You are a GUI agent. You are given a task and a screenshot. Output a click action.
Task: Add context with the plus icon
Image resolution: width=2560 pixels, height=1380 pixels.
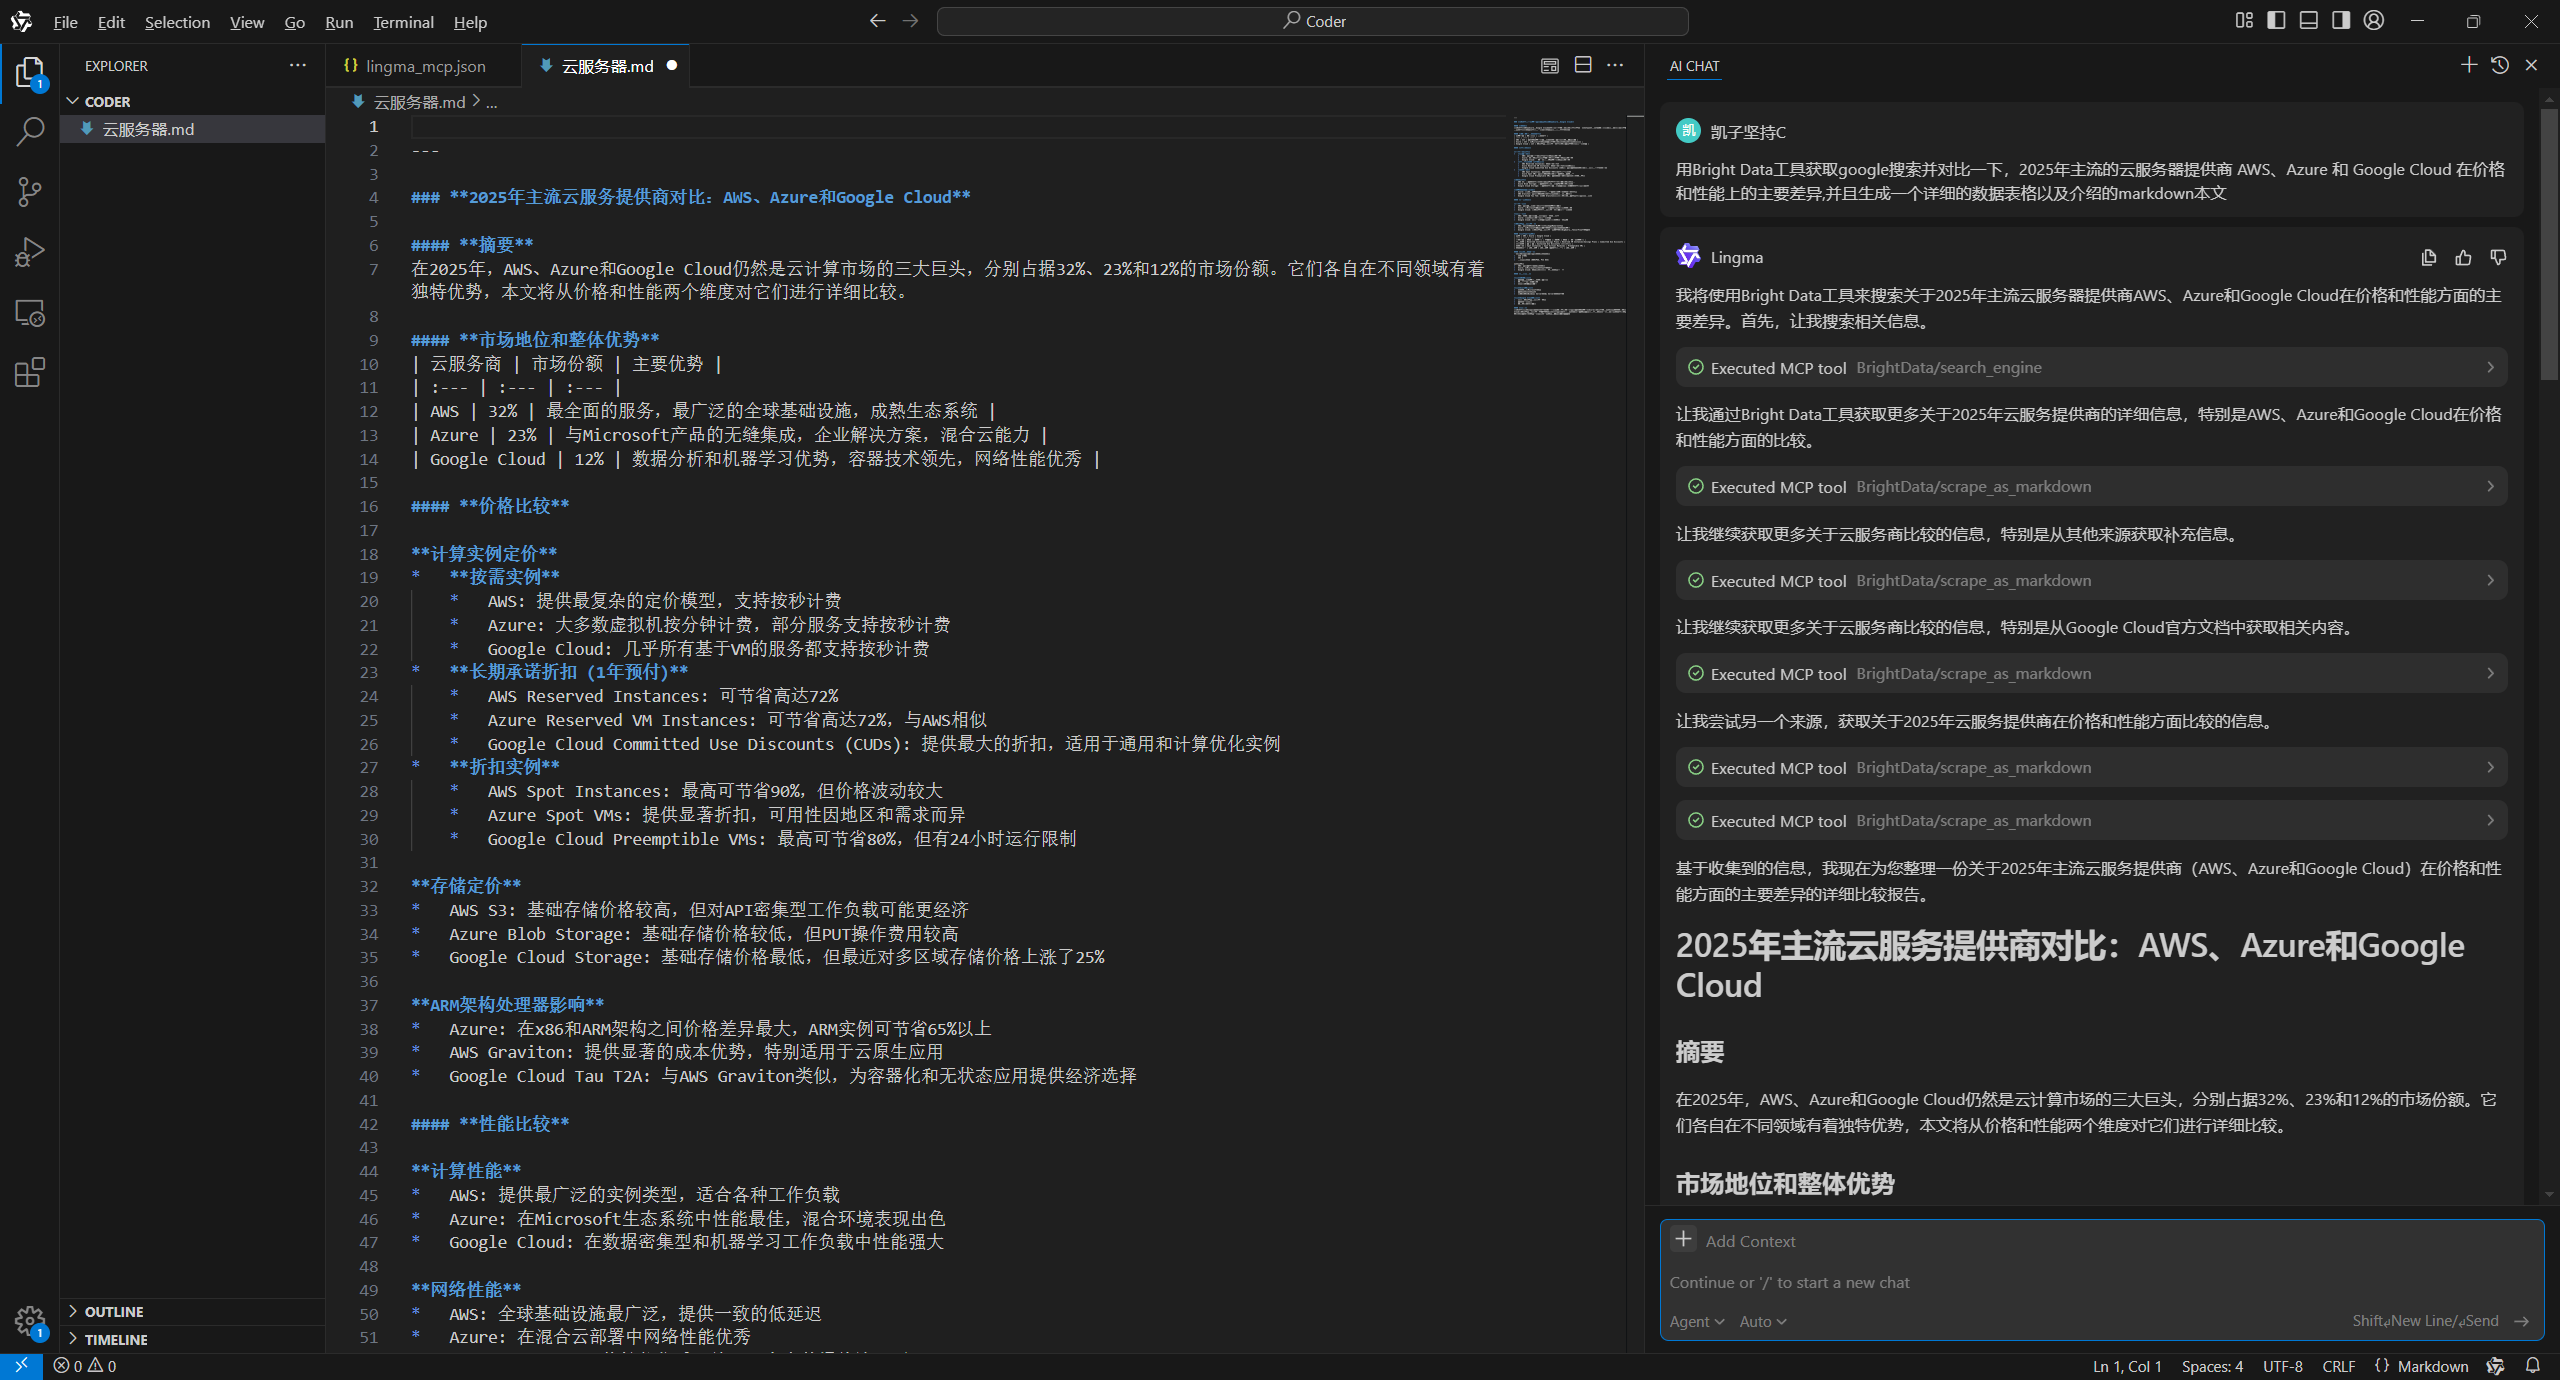pos(1684,1240)
